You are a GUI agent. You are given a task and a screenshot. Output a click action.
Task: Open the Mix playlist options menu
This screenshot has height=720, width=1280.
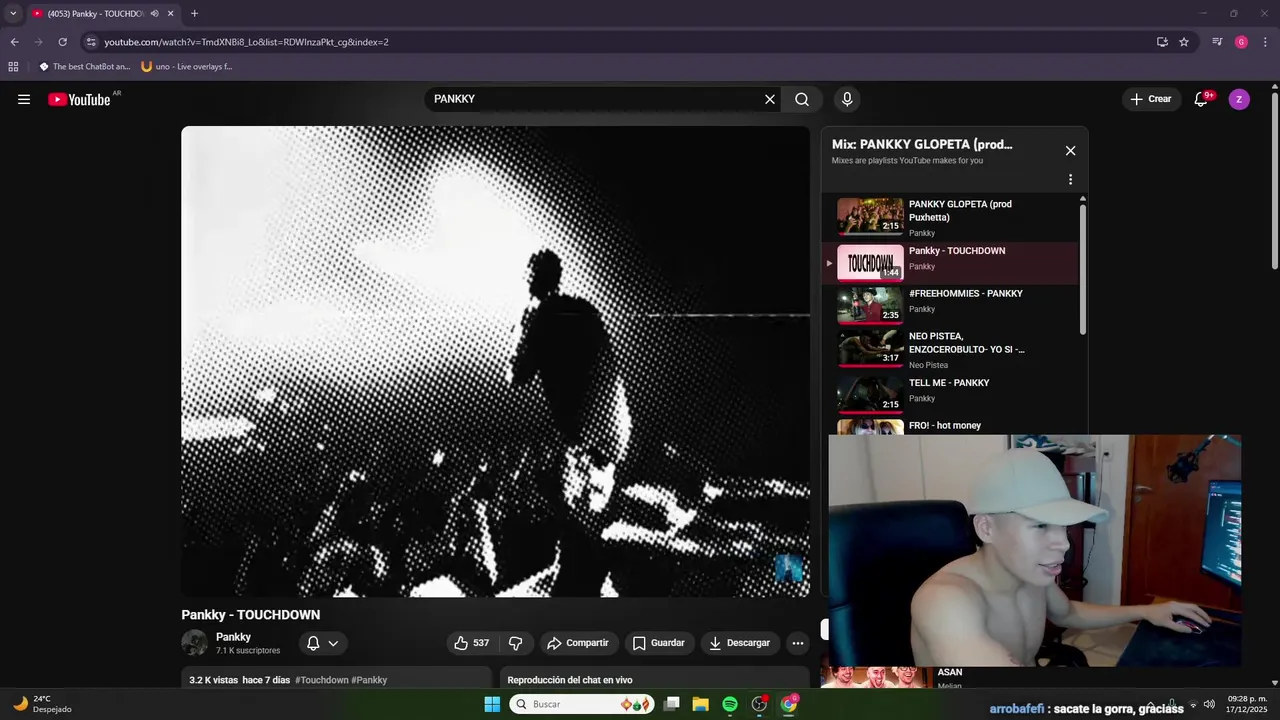click(1070, 180)
